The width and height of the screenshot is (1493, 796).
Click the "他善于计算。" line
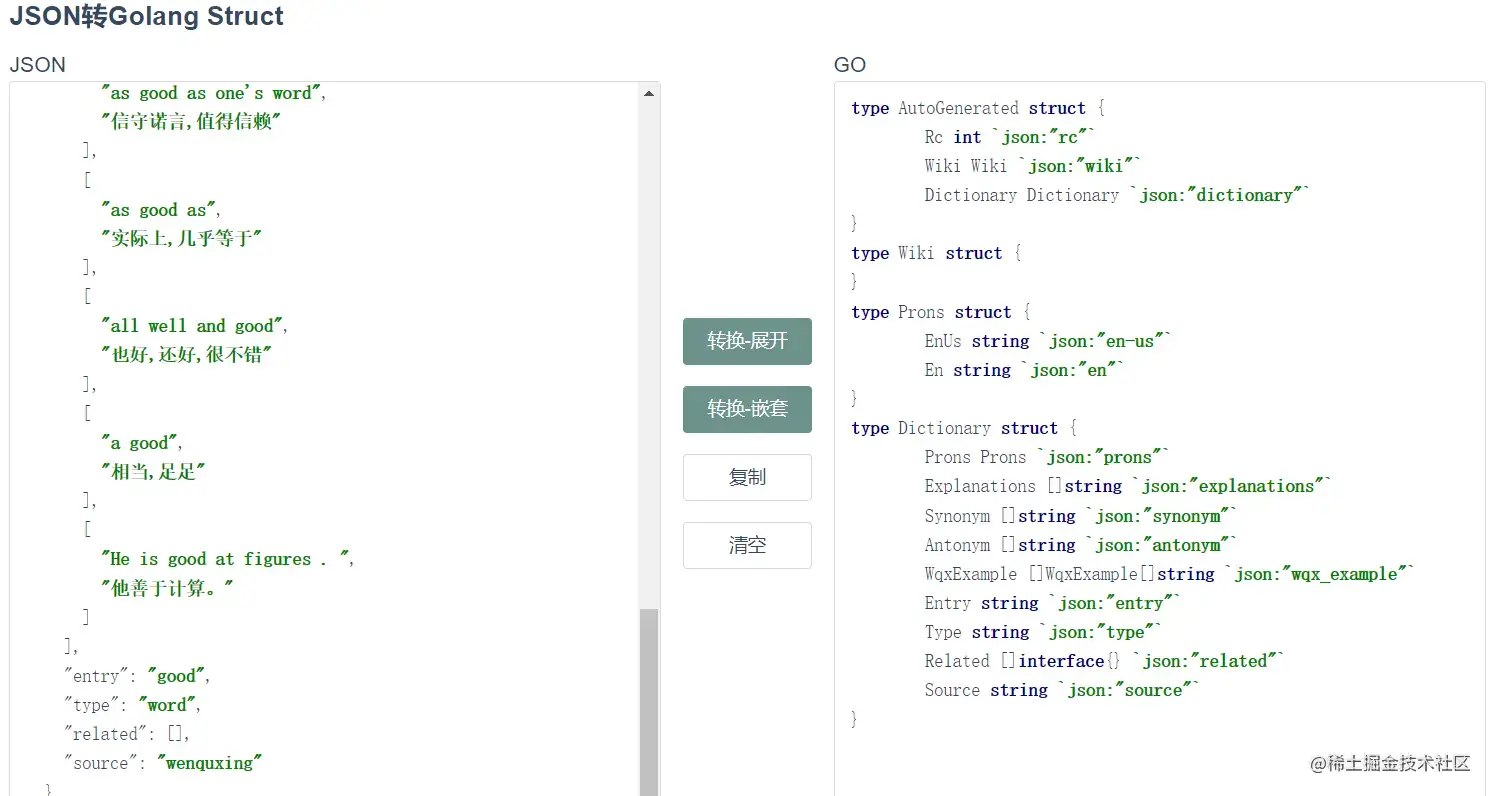(x=166, y=588)
